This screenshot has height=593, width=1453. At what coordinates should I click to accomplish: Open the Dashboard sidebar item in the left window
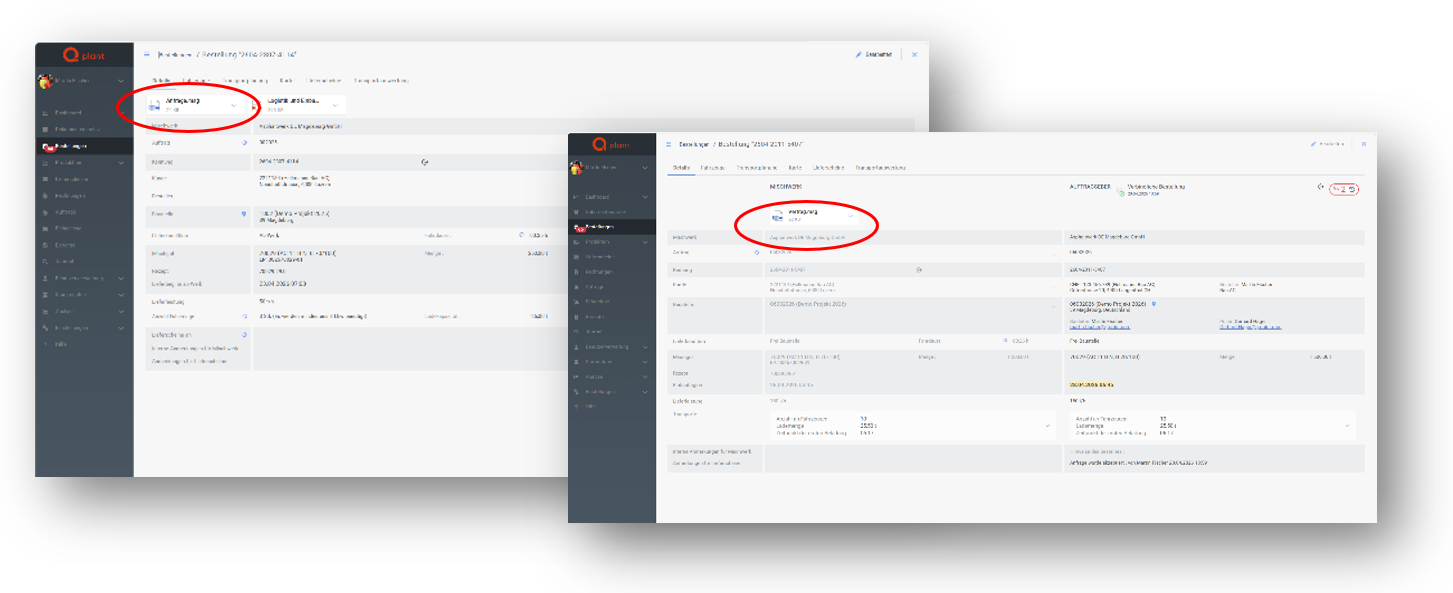pyautogui.click(x=68, y=113)
